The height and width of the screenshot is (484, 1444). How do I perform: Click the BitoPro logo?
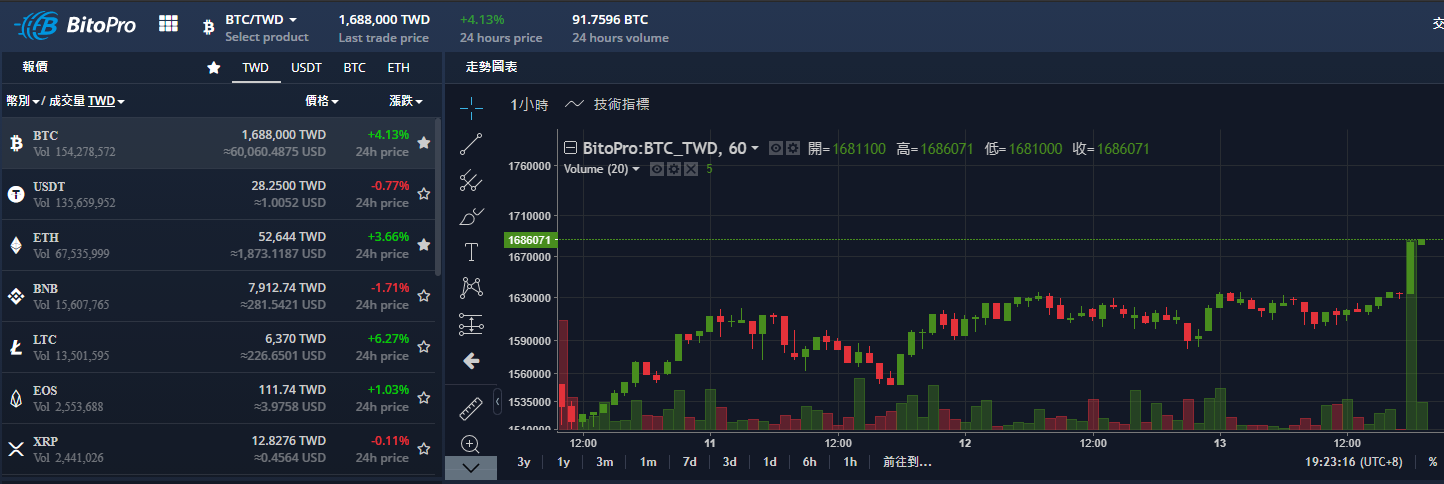(x=75, y=24)
